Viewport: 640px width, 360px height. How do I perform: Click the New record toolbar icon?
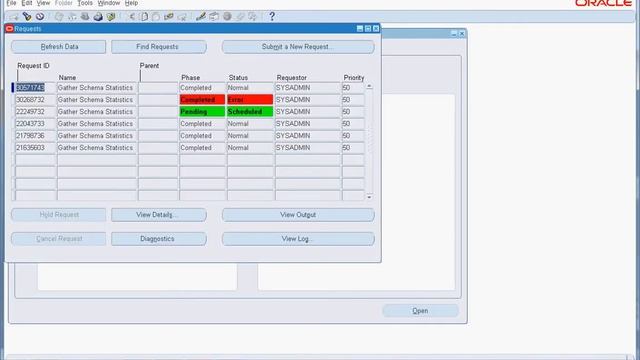click(x=13, y=17)
